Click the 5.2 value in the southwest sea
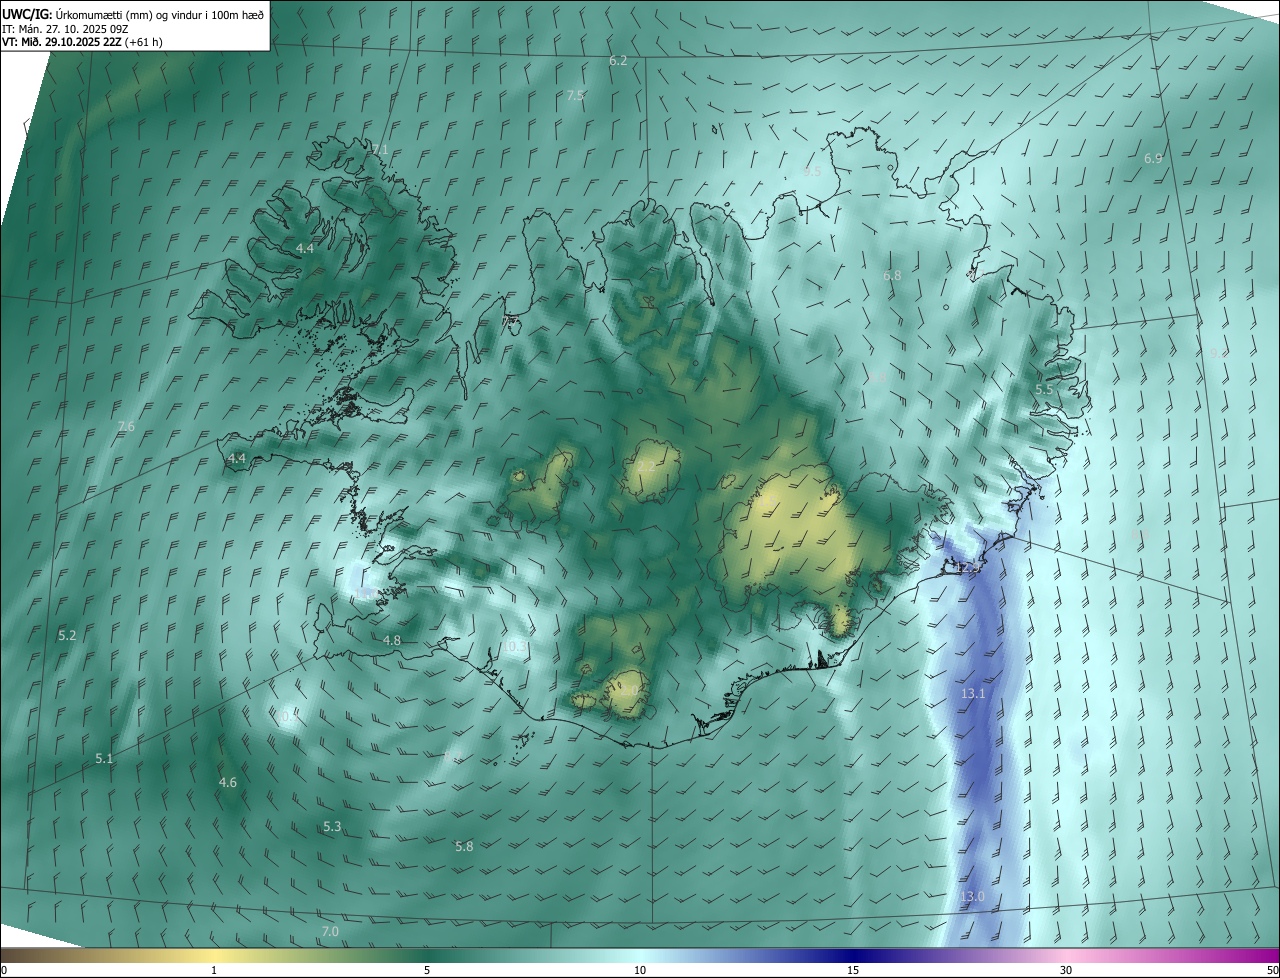1280x978 pixels. (67, 636)
